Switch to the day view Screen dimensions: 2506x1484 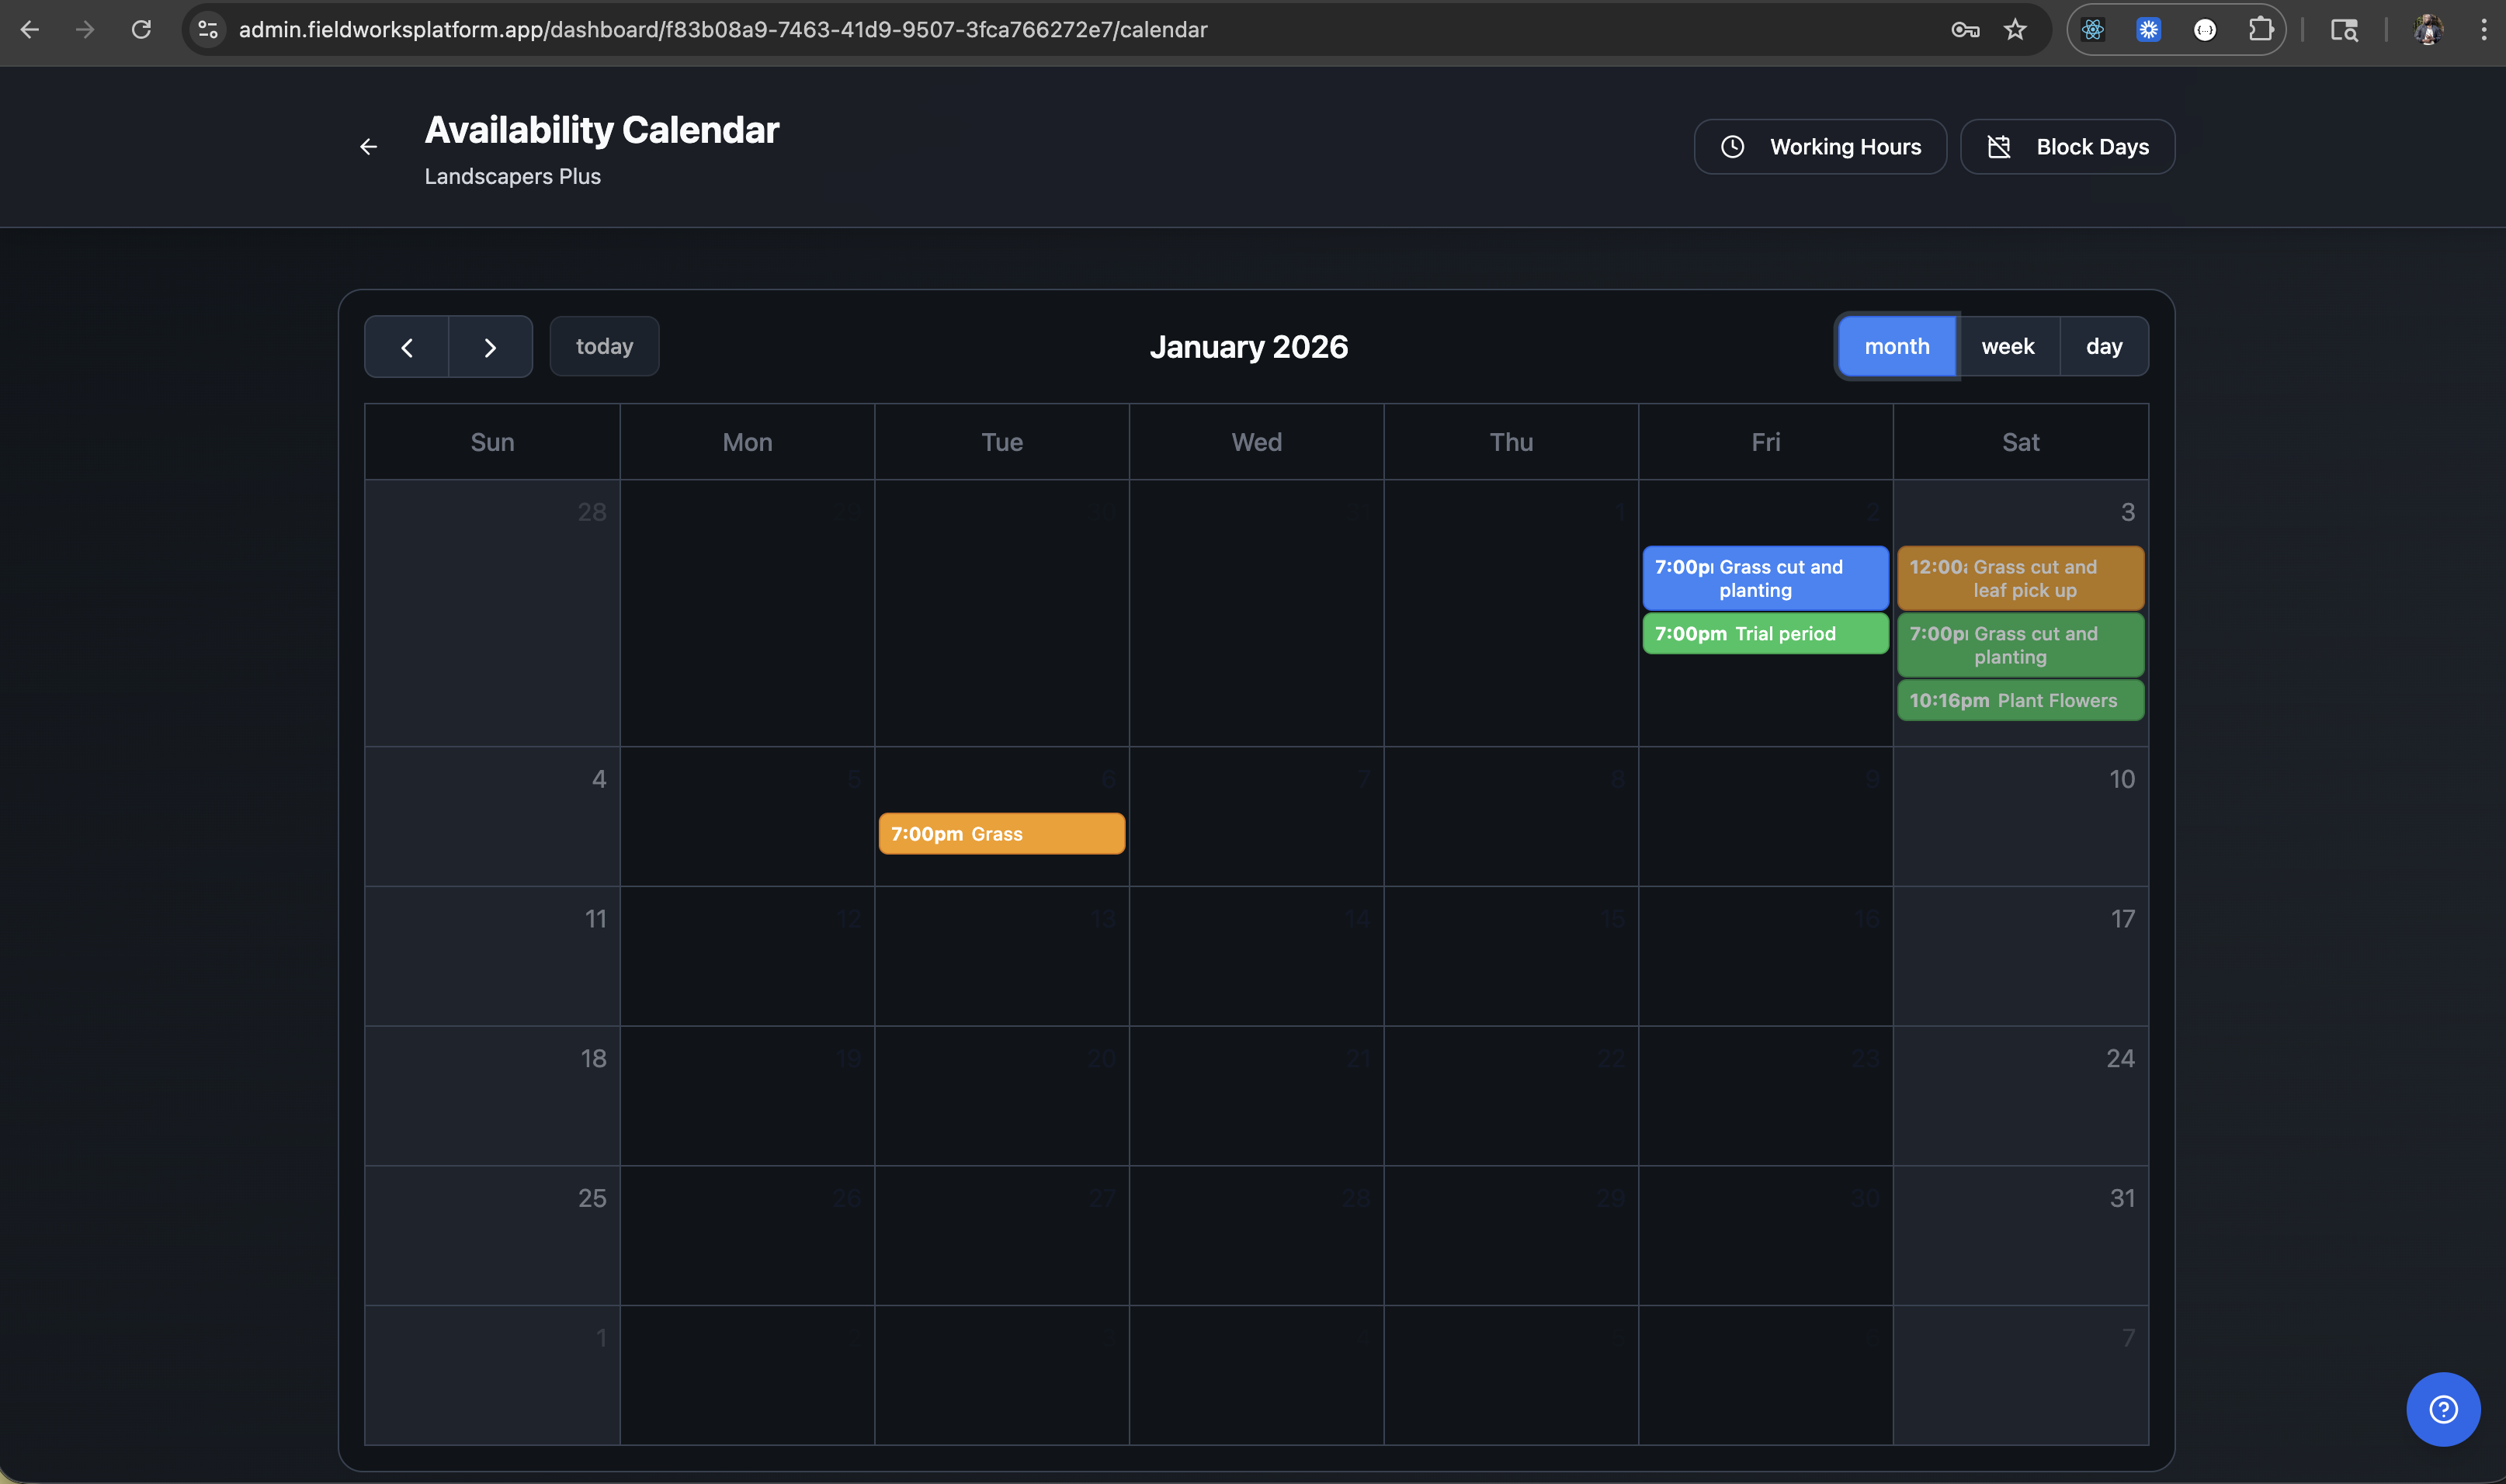click(x=2104, y=346)
